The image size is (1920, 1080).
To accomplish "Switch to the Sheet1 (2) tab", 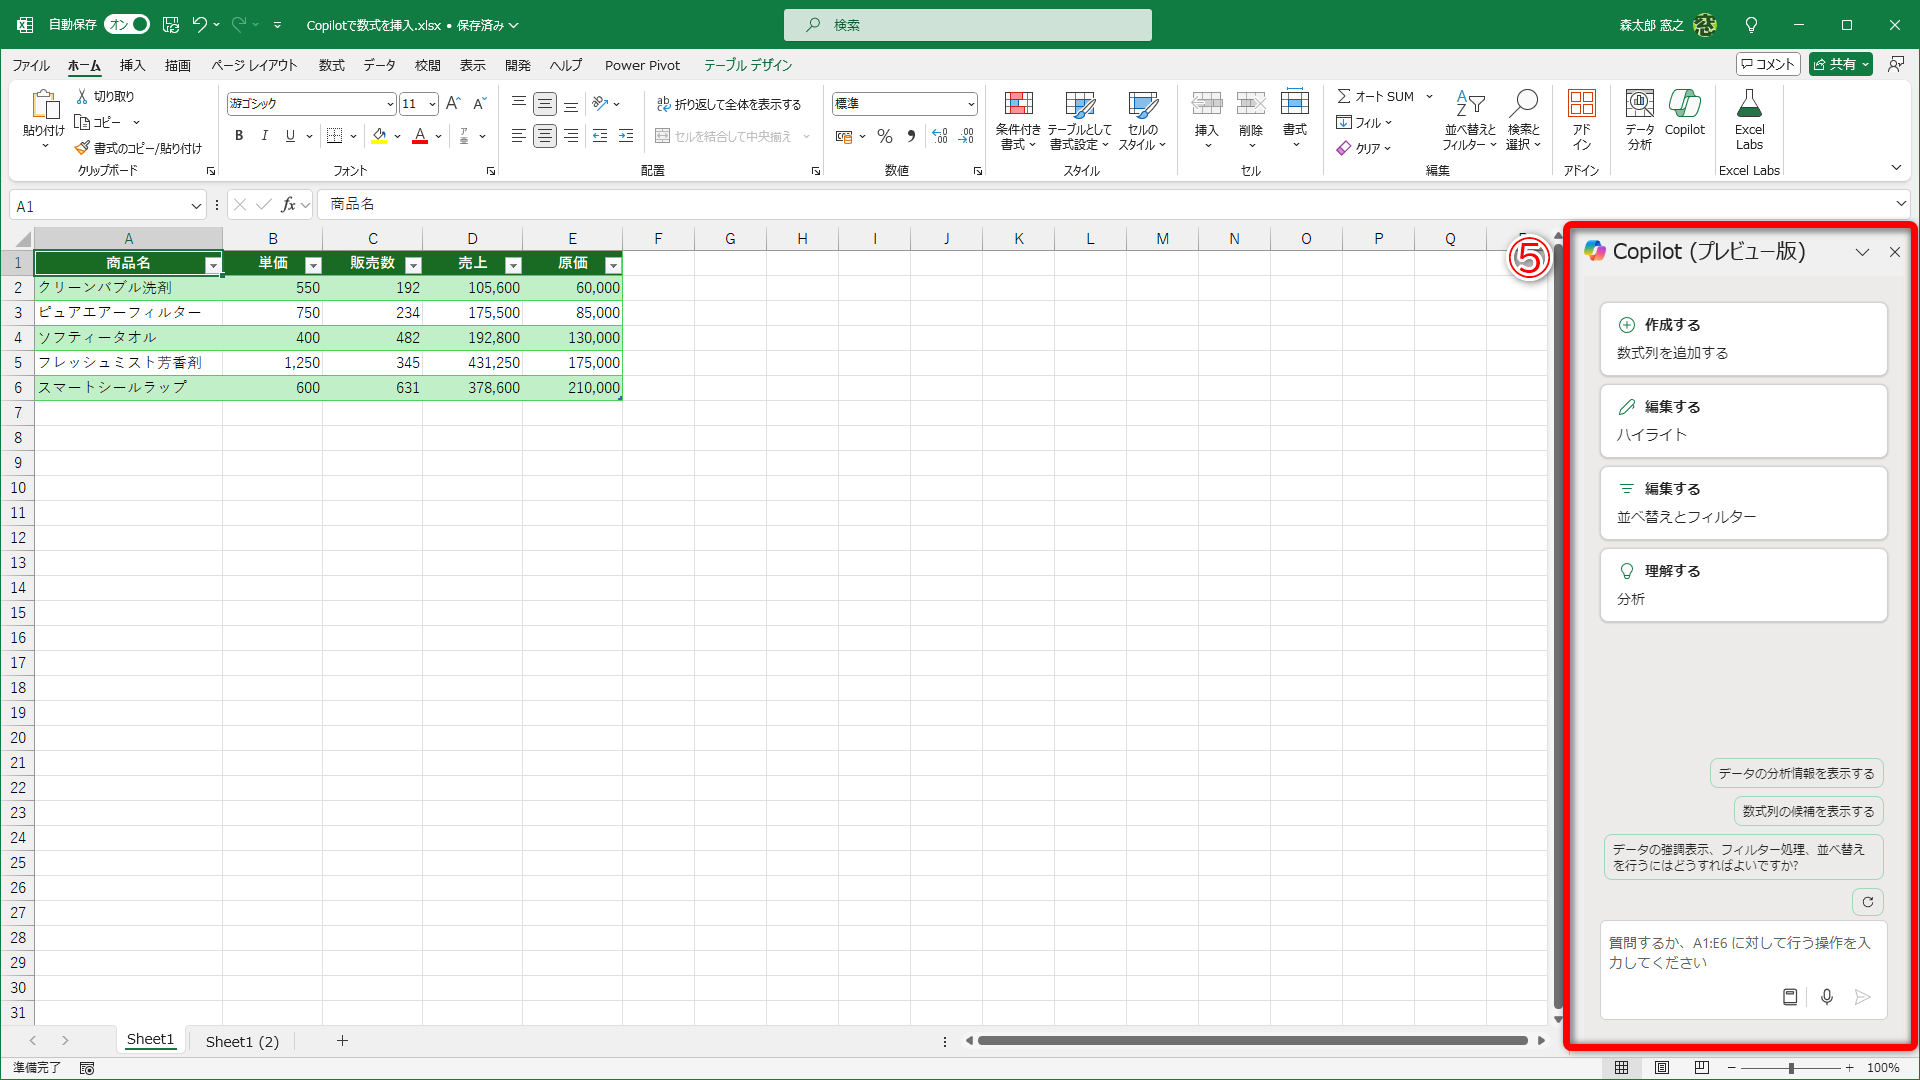I will click(242, 1041).
